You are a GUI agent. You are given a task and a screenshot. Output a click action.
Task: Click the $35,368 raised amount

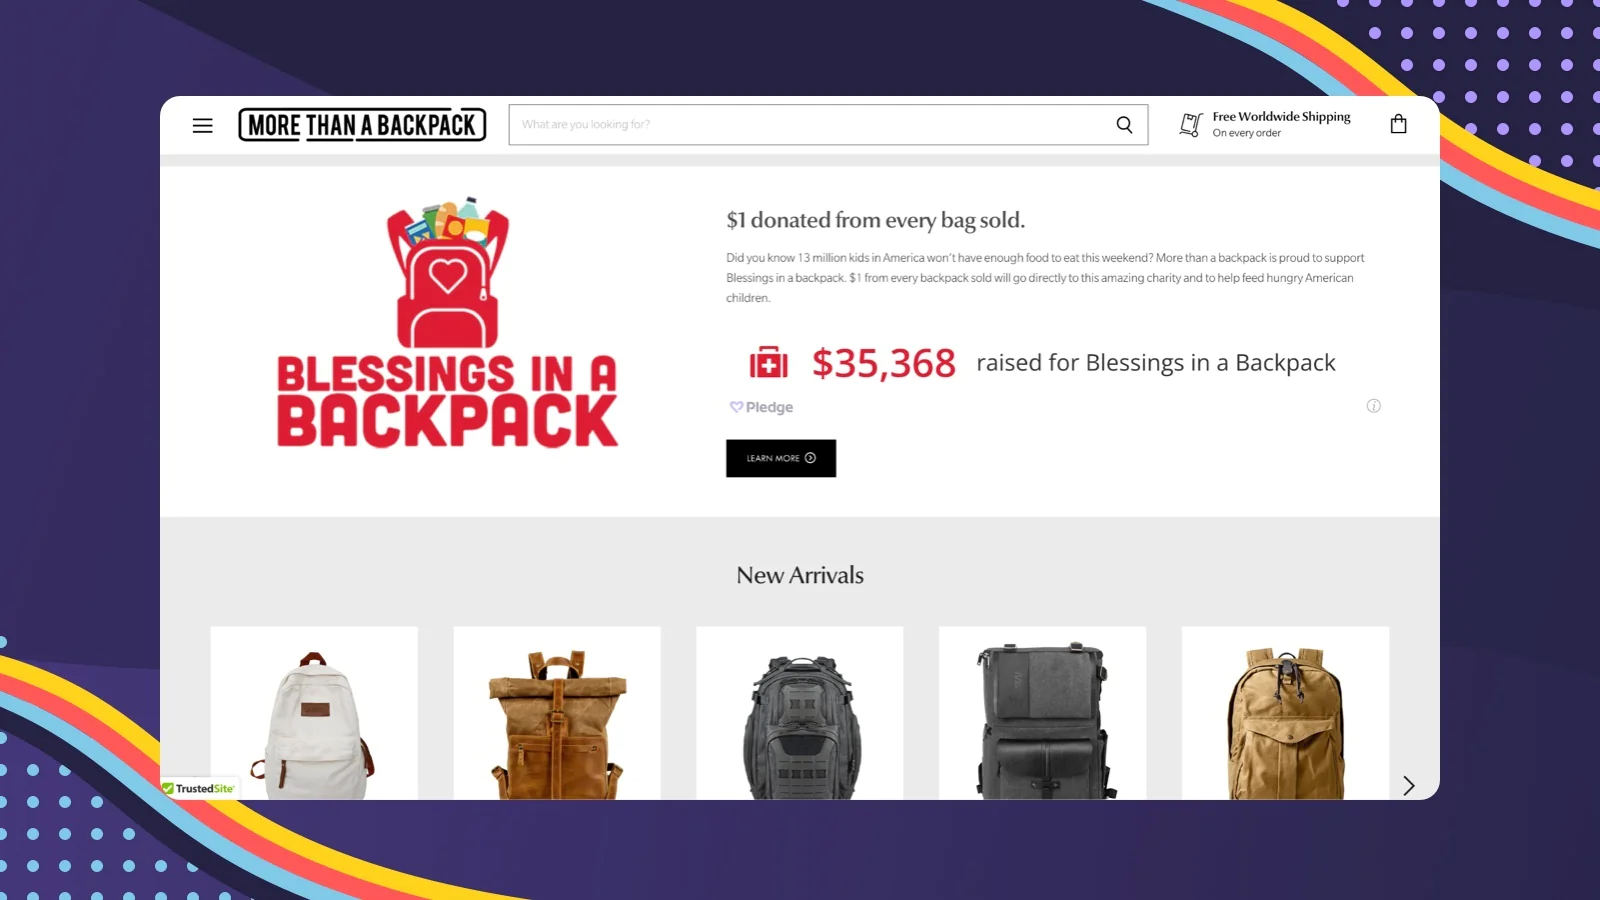[883, 363]
